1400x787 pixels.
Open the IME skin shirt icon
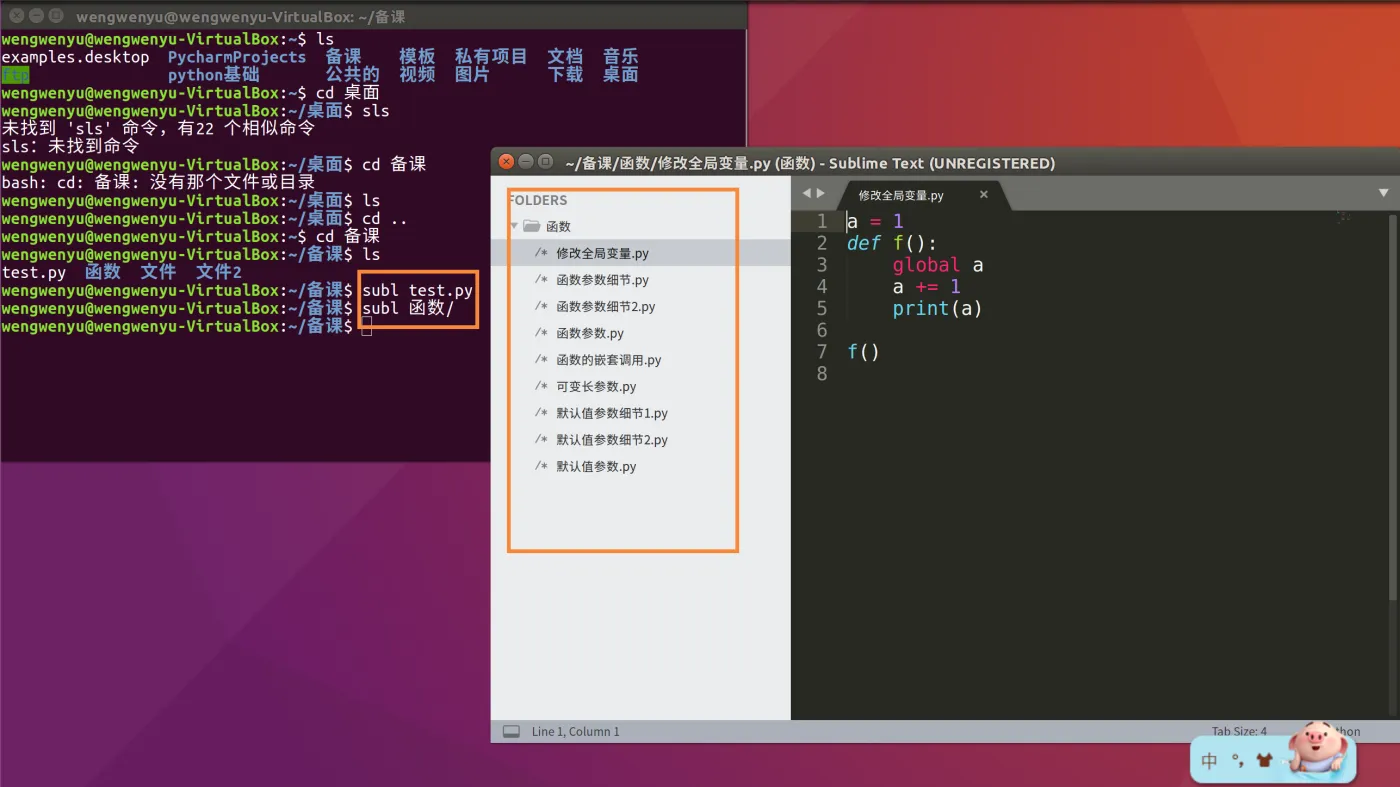pos(1264,761)
